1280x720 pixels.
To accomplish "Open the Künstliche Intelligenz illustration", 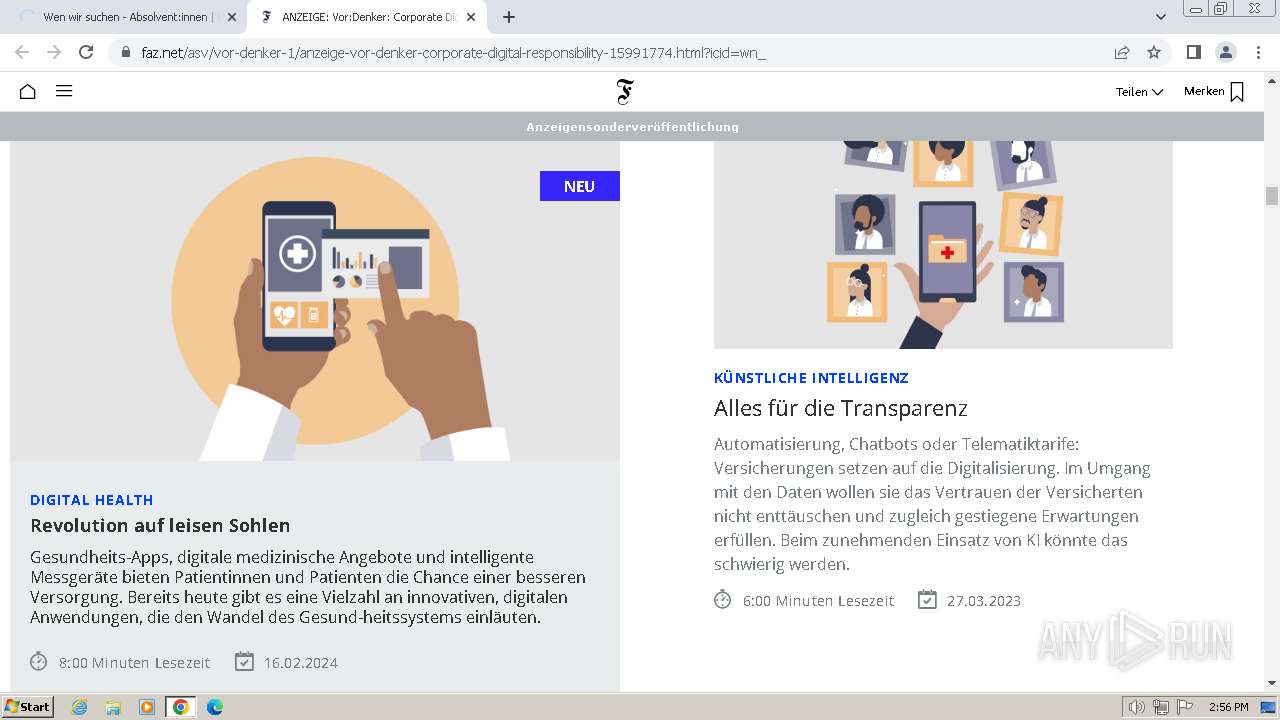I will pos(943,245).
